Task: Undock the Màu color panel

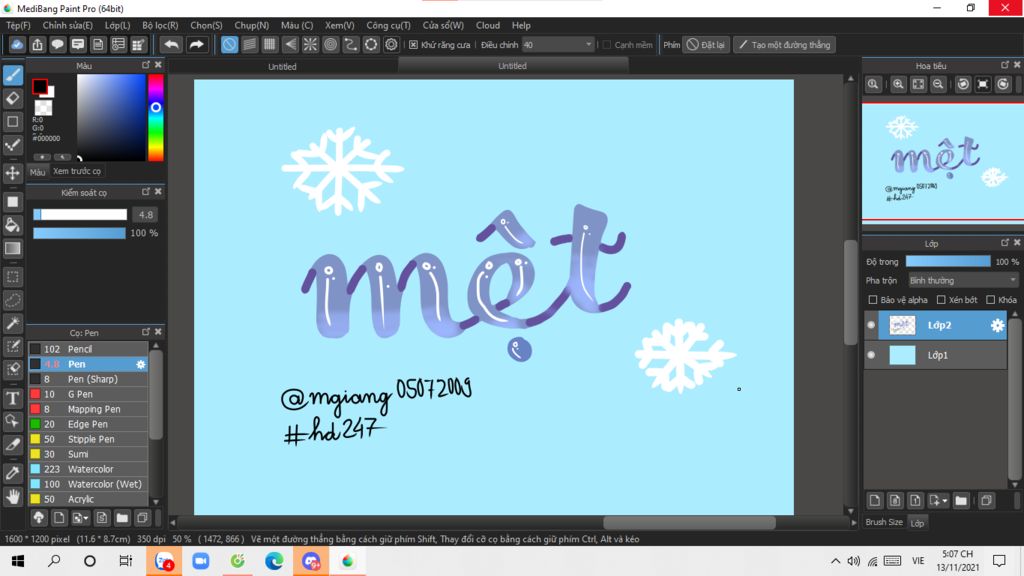Action: point(146,65)
